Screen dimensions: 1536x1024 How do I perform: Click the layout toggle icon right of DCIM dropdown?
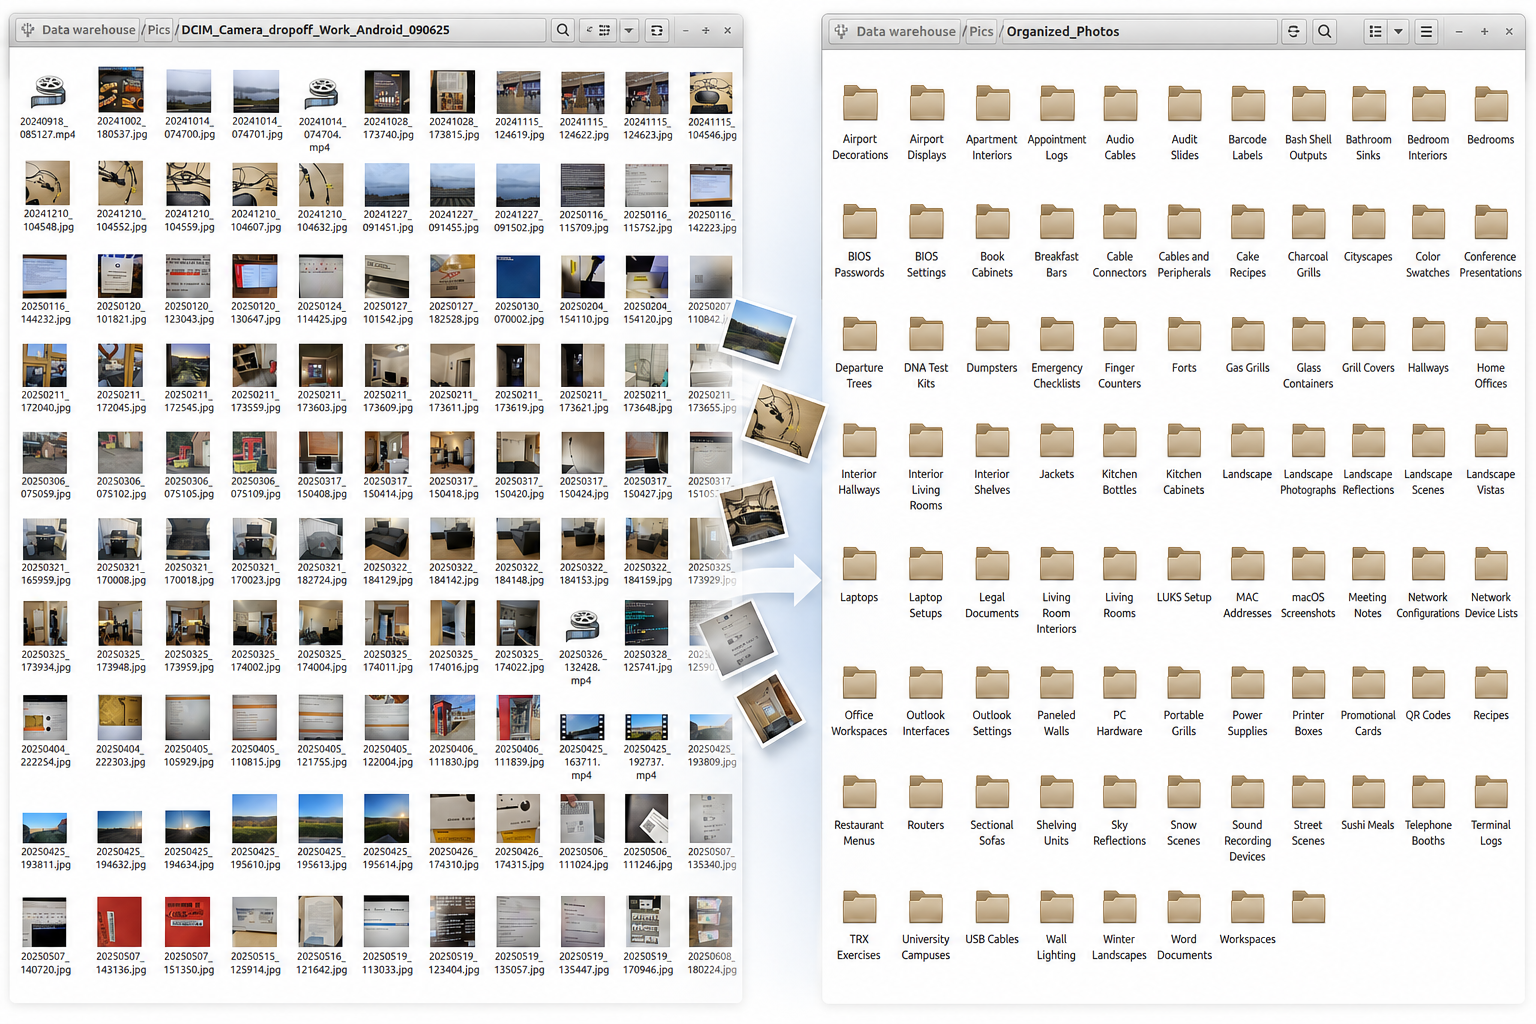click(x=657, y=30)
